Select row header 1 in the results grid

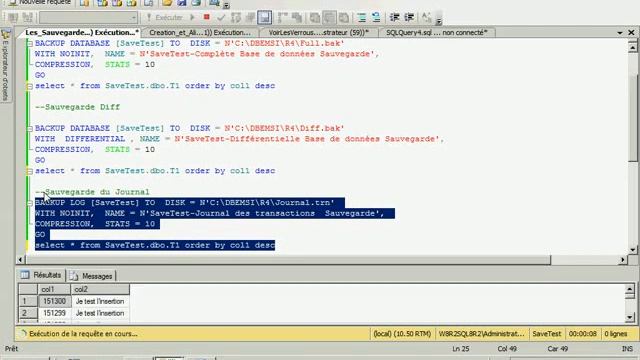click(x=28, y=301)
